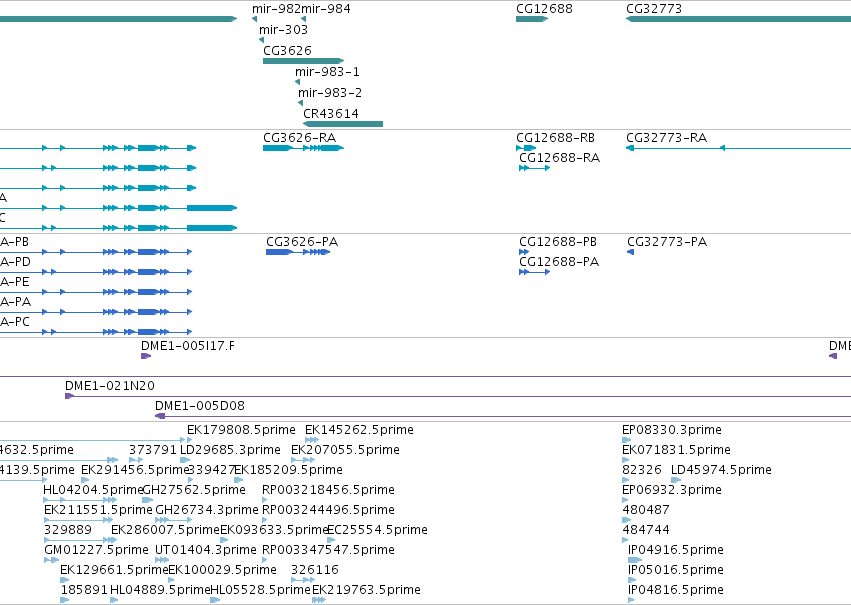Click the HL04204.5prime EST label
Viewport: 851px width, 605px height.
(x=93, y=490)
